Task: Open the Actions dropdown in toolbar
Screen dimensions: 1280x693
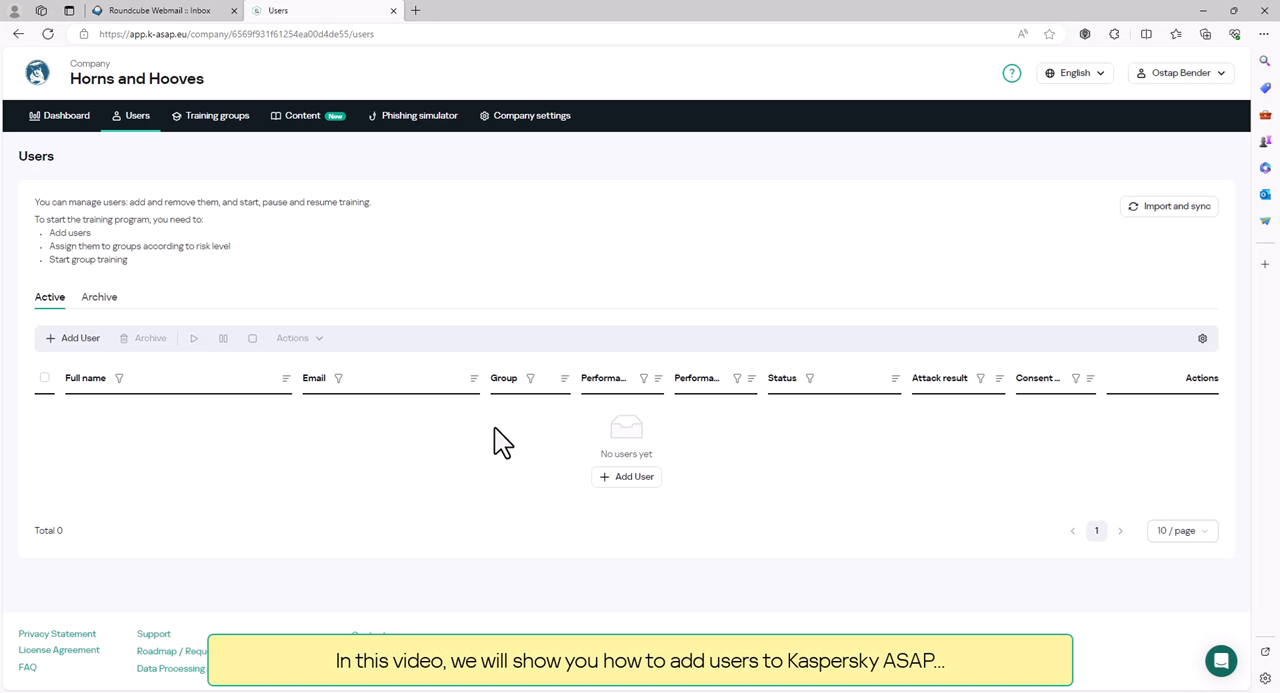Action: coord(299,339)
